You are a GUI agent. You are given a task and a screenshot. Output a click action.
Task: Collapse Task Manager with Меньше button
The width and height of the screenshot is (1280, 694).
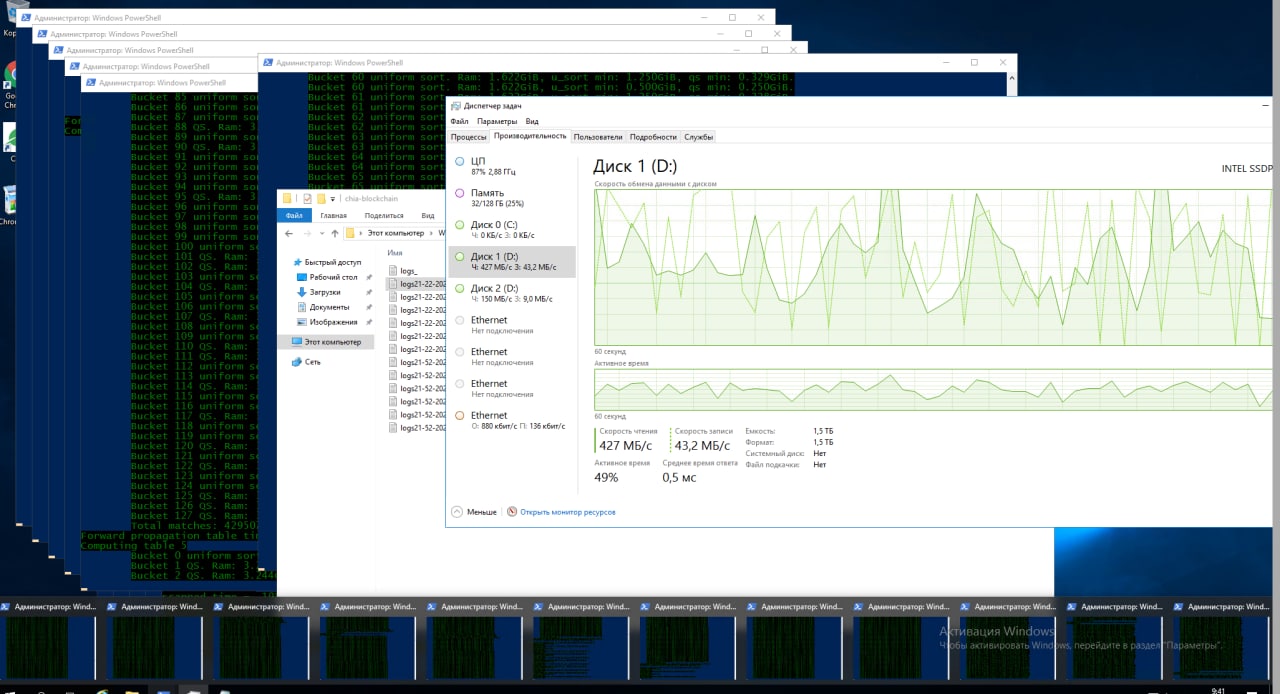(474, 511)
